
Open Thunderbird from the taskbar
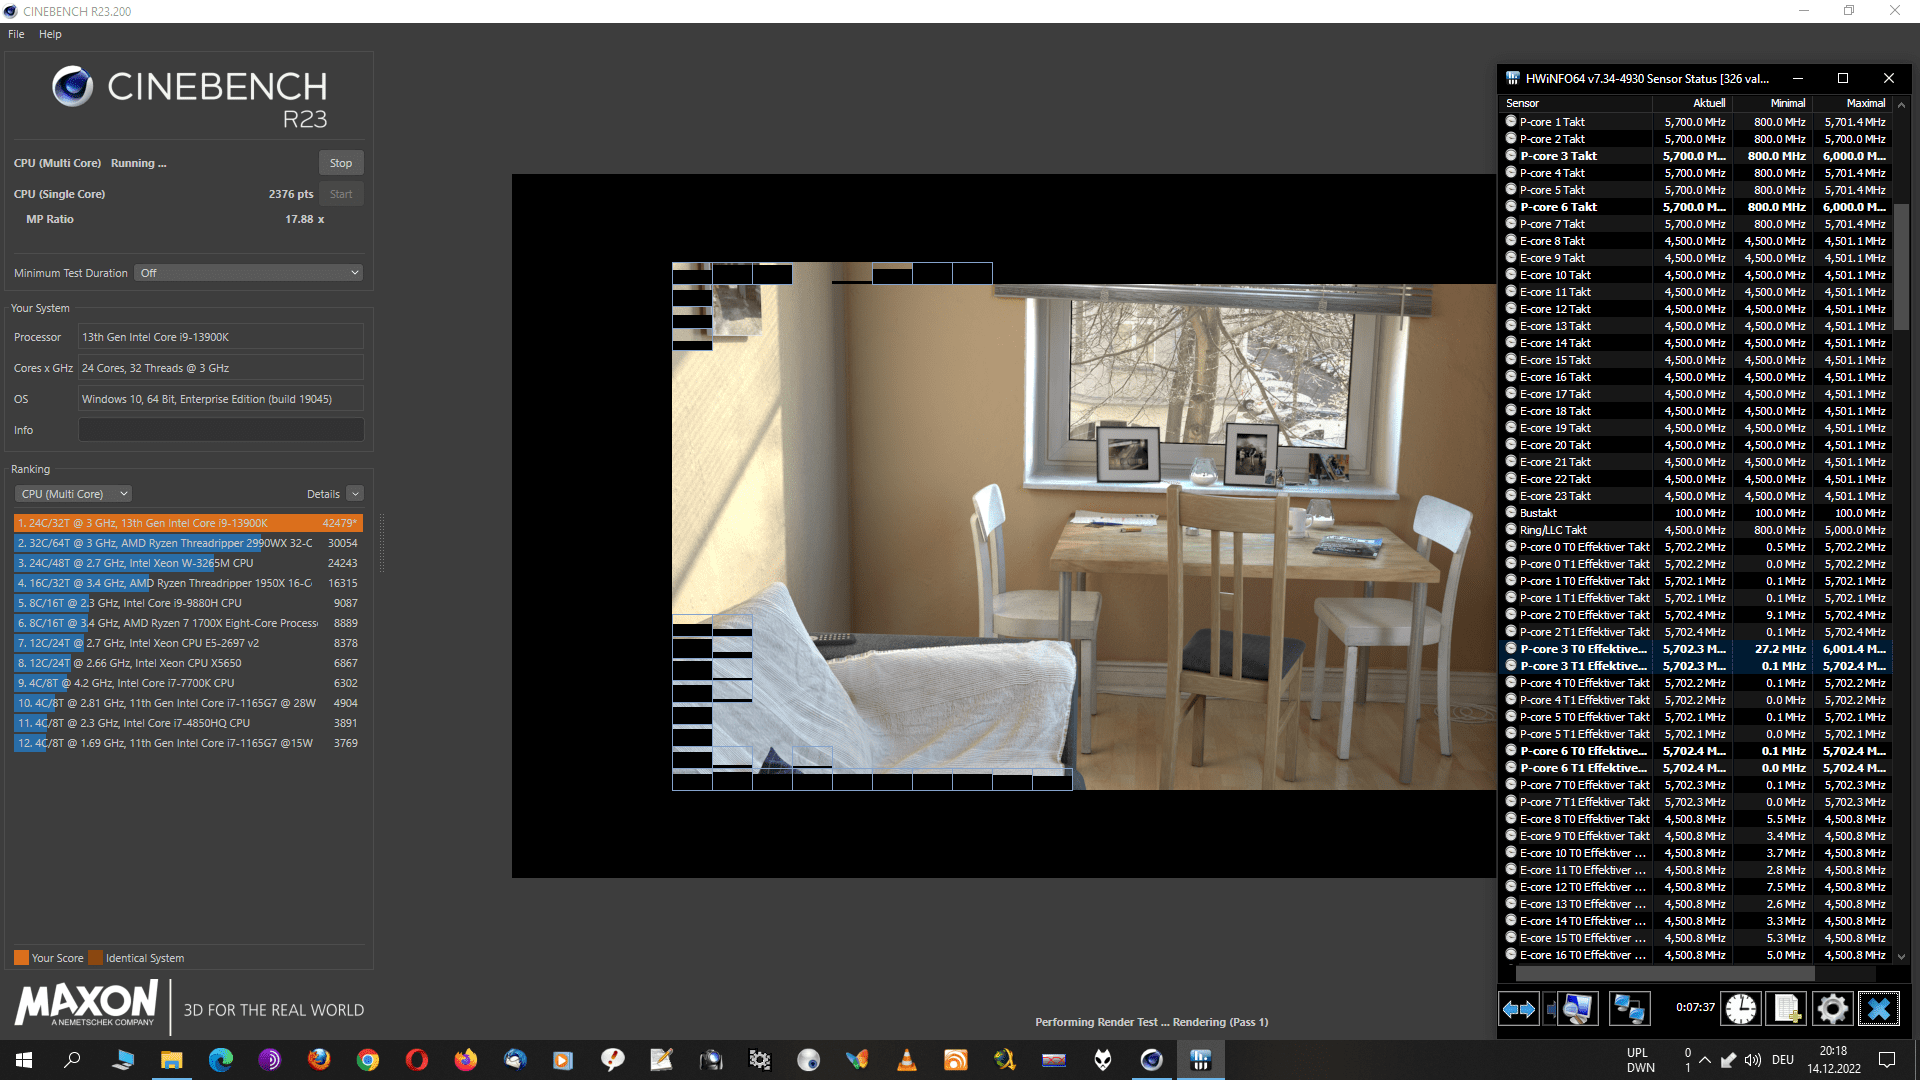[x=515, y=1060]
